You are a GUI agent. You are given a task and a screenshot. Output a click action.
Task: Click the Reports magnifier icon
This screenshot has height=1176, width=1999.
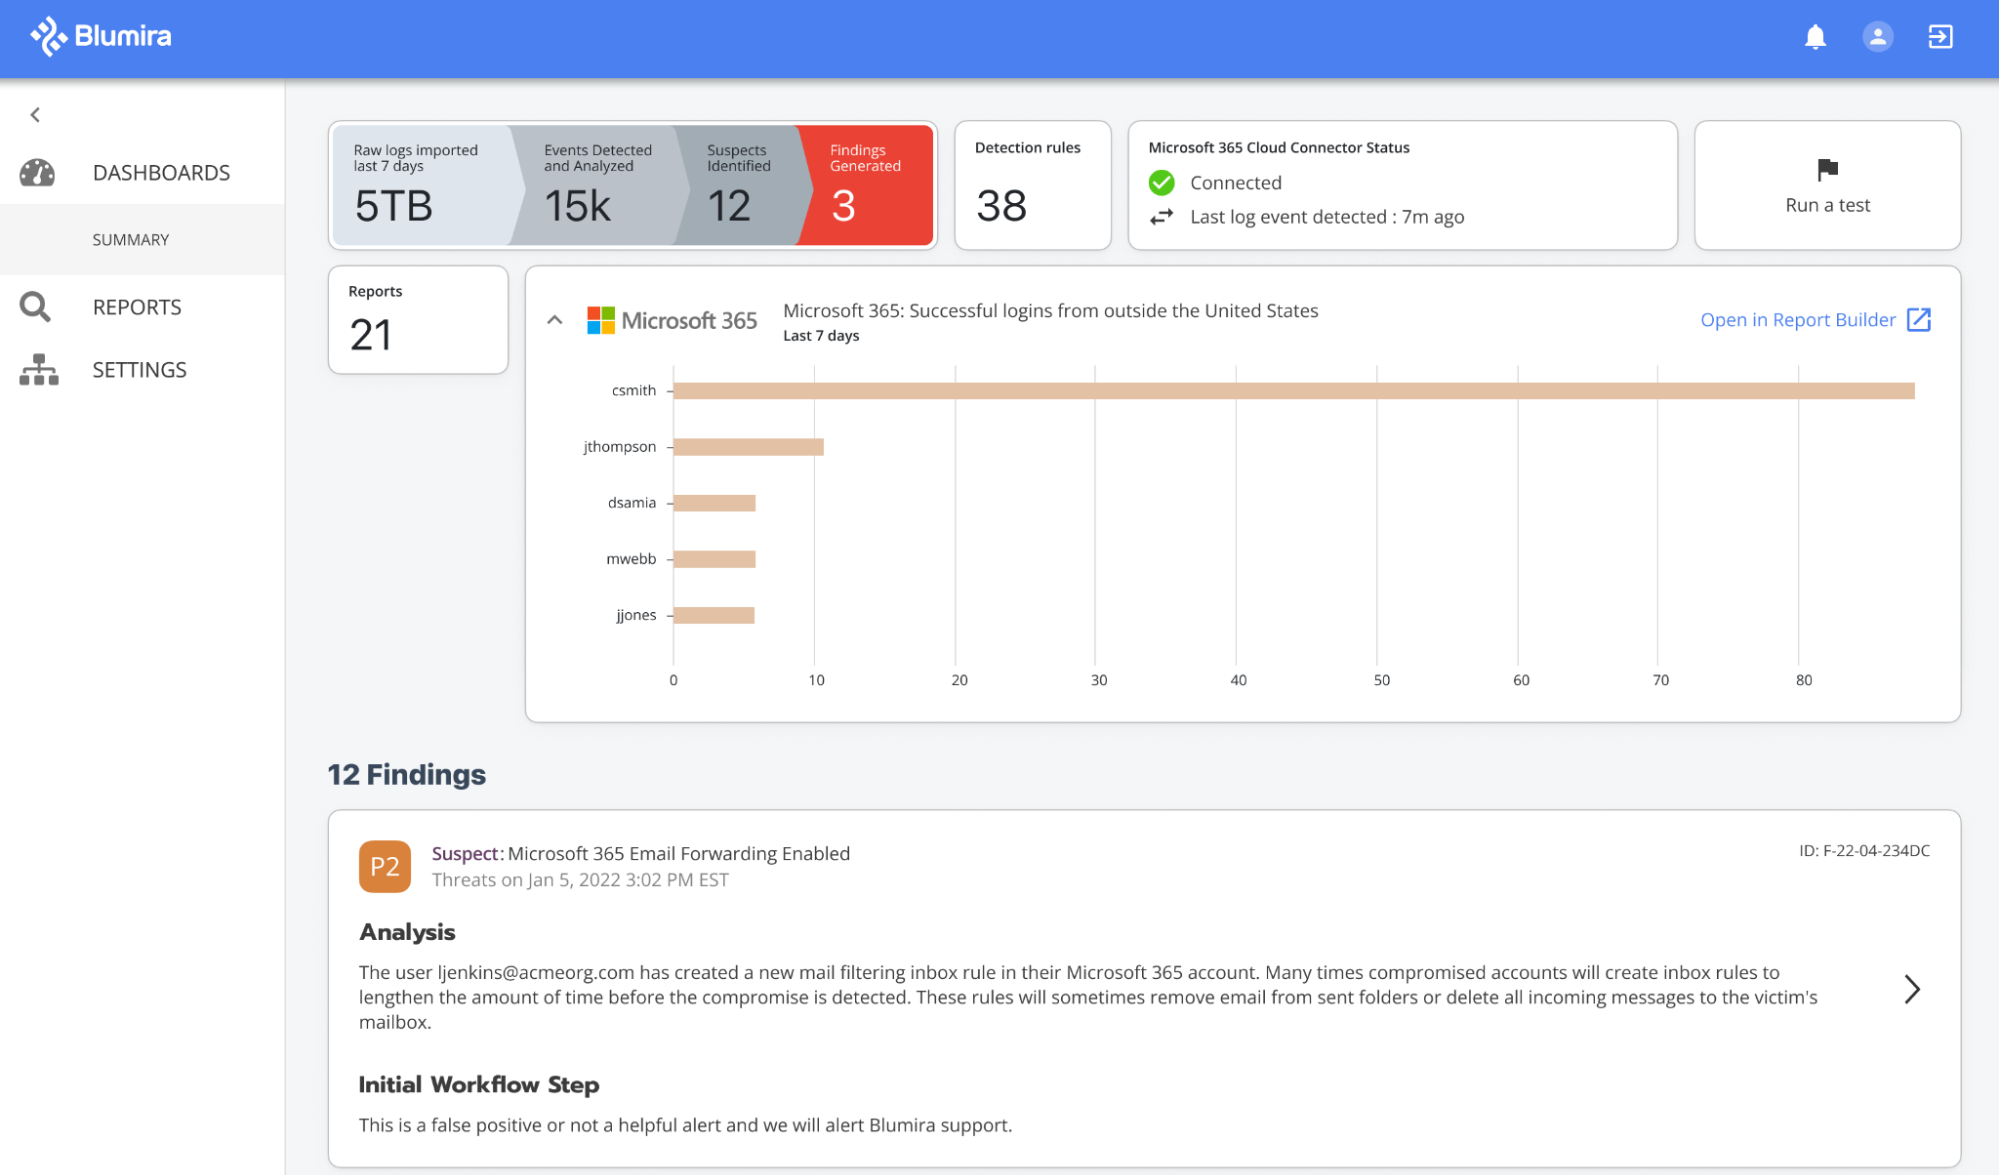[35, 307]
